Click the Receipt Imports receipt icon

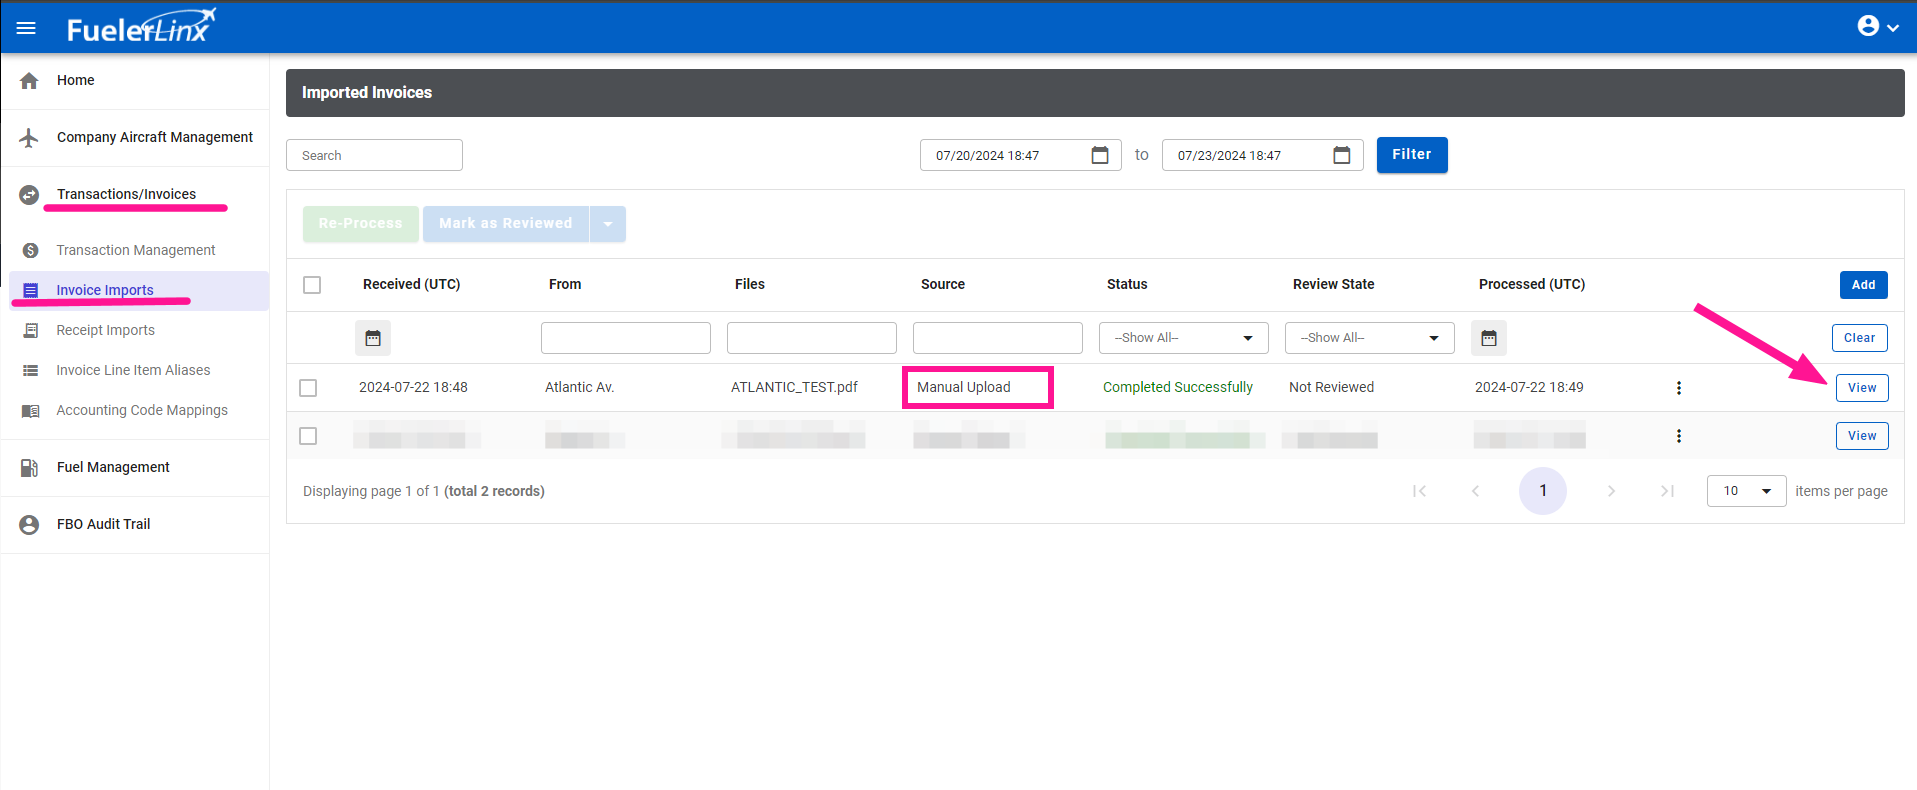[31, 330]
